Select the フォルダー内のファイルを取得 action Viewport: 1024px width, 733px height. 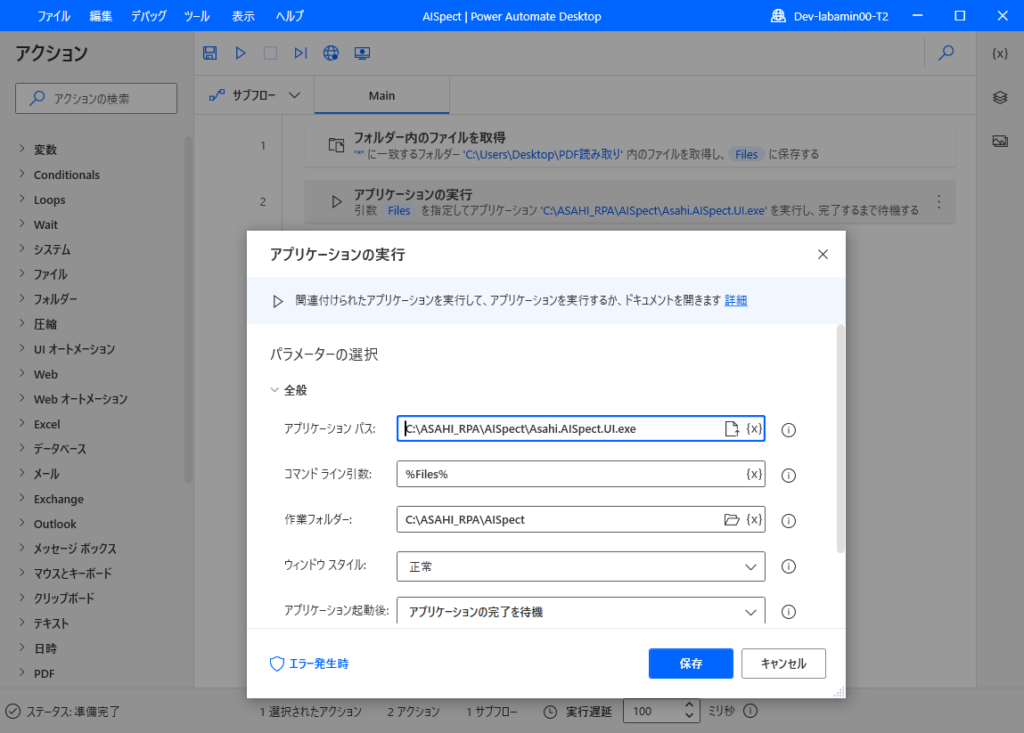pyautogui.click(x=630, y=145)
